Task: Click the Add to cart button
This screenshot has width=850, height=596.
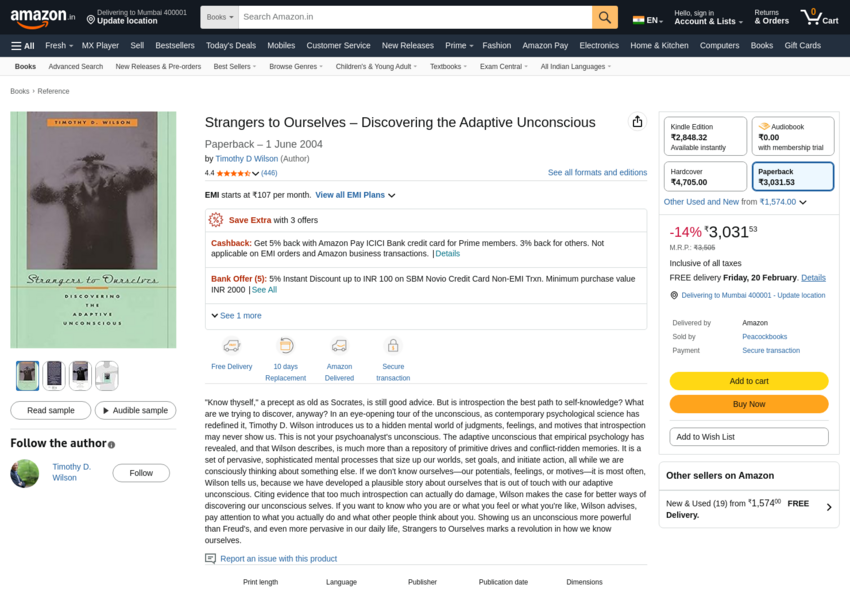Action: coord(749,381)
